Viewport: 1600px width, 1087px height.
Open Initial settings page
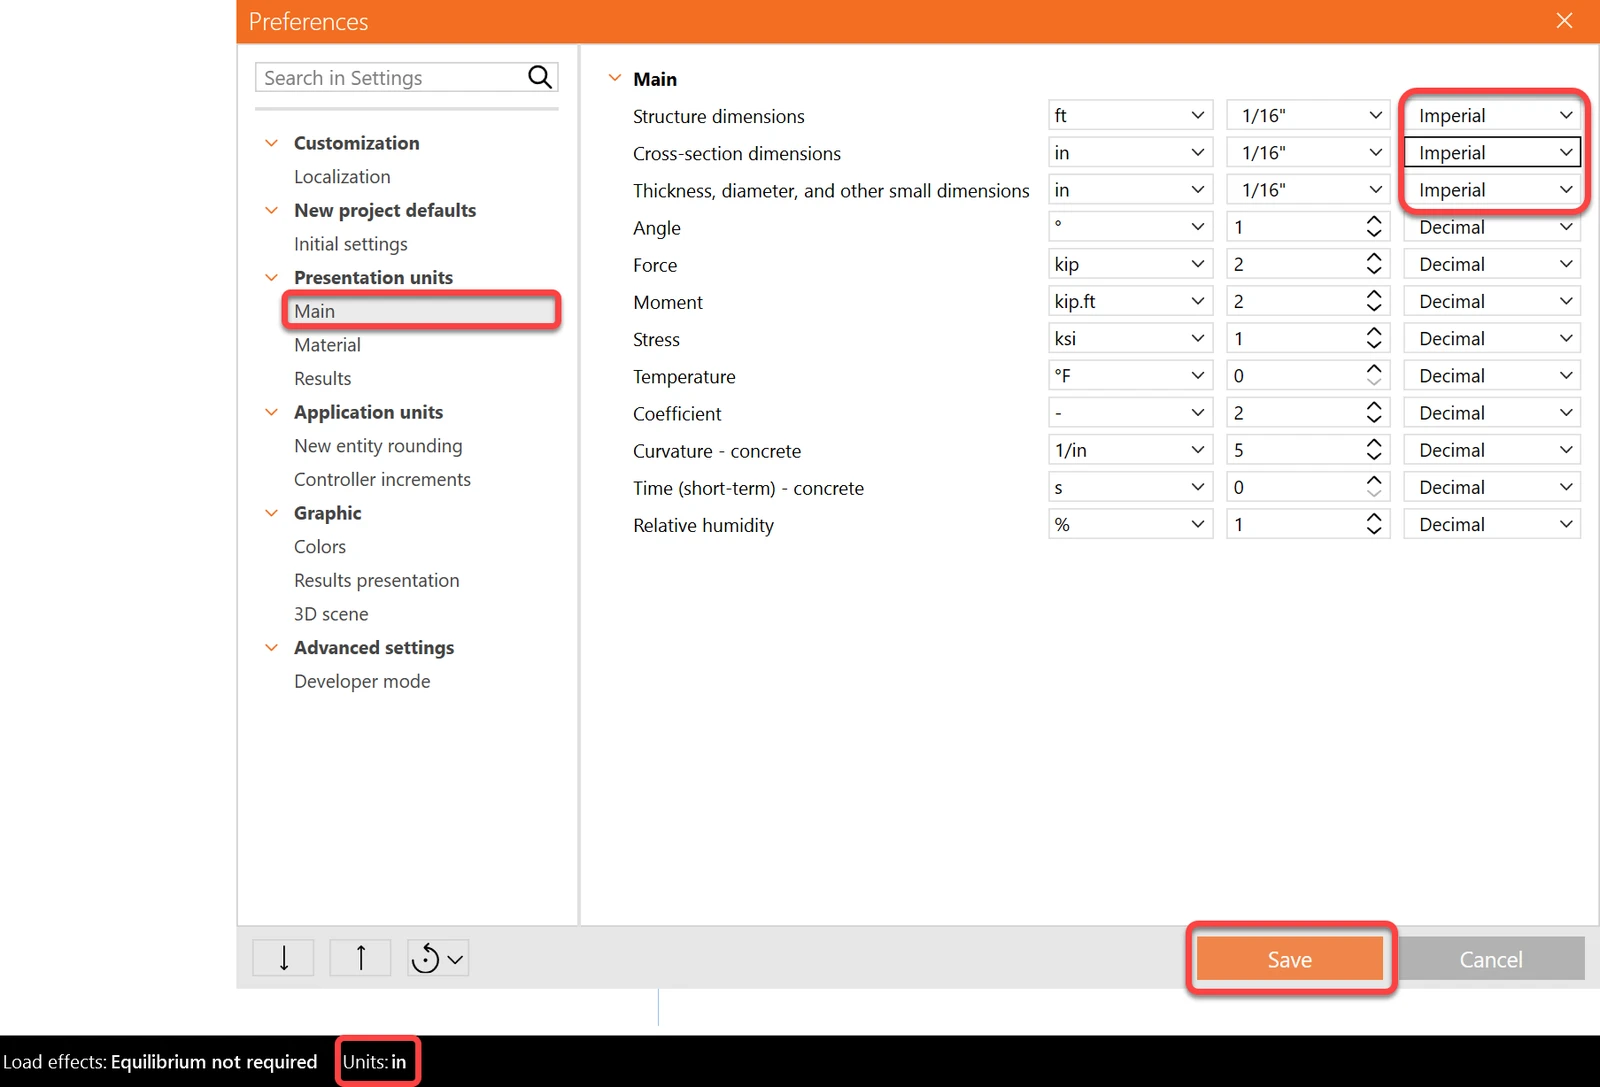(351, 244)
